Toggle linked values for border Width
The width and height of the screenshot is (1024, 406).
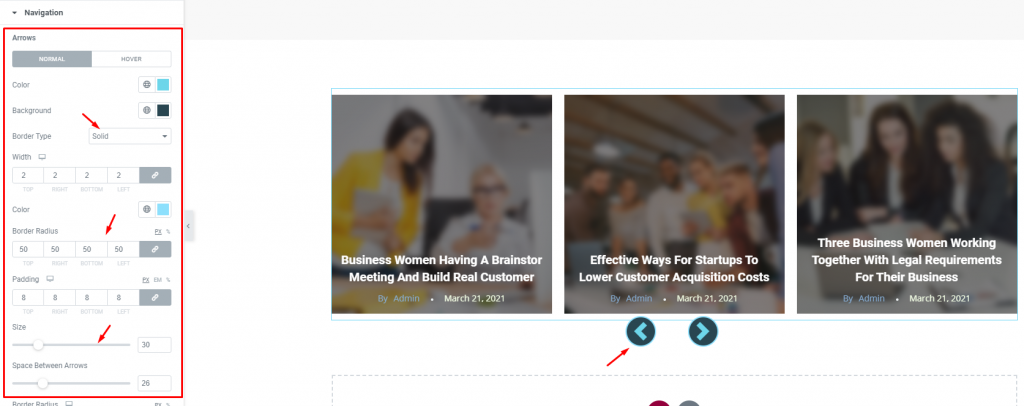tap(155, 175)
